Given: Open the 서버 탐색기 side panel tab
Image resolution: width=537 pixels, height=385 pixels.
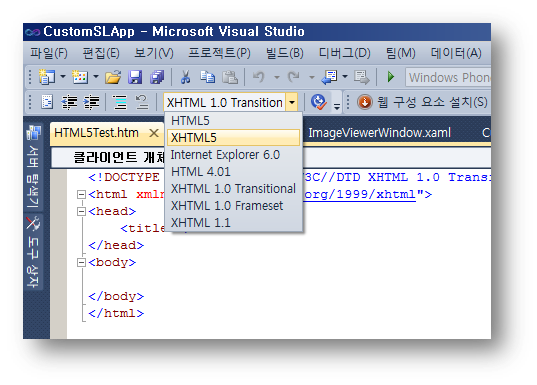Looking at the screenshot, I should pos(34,167).
